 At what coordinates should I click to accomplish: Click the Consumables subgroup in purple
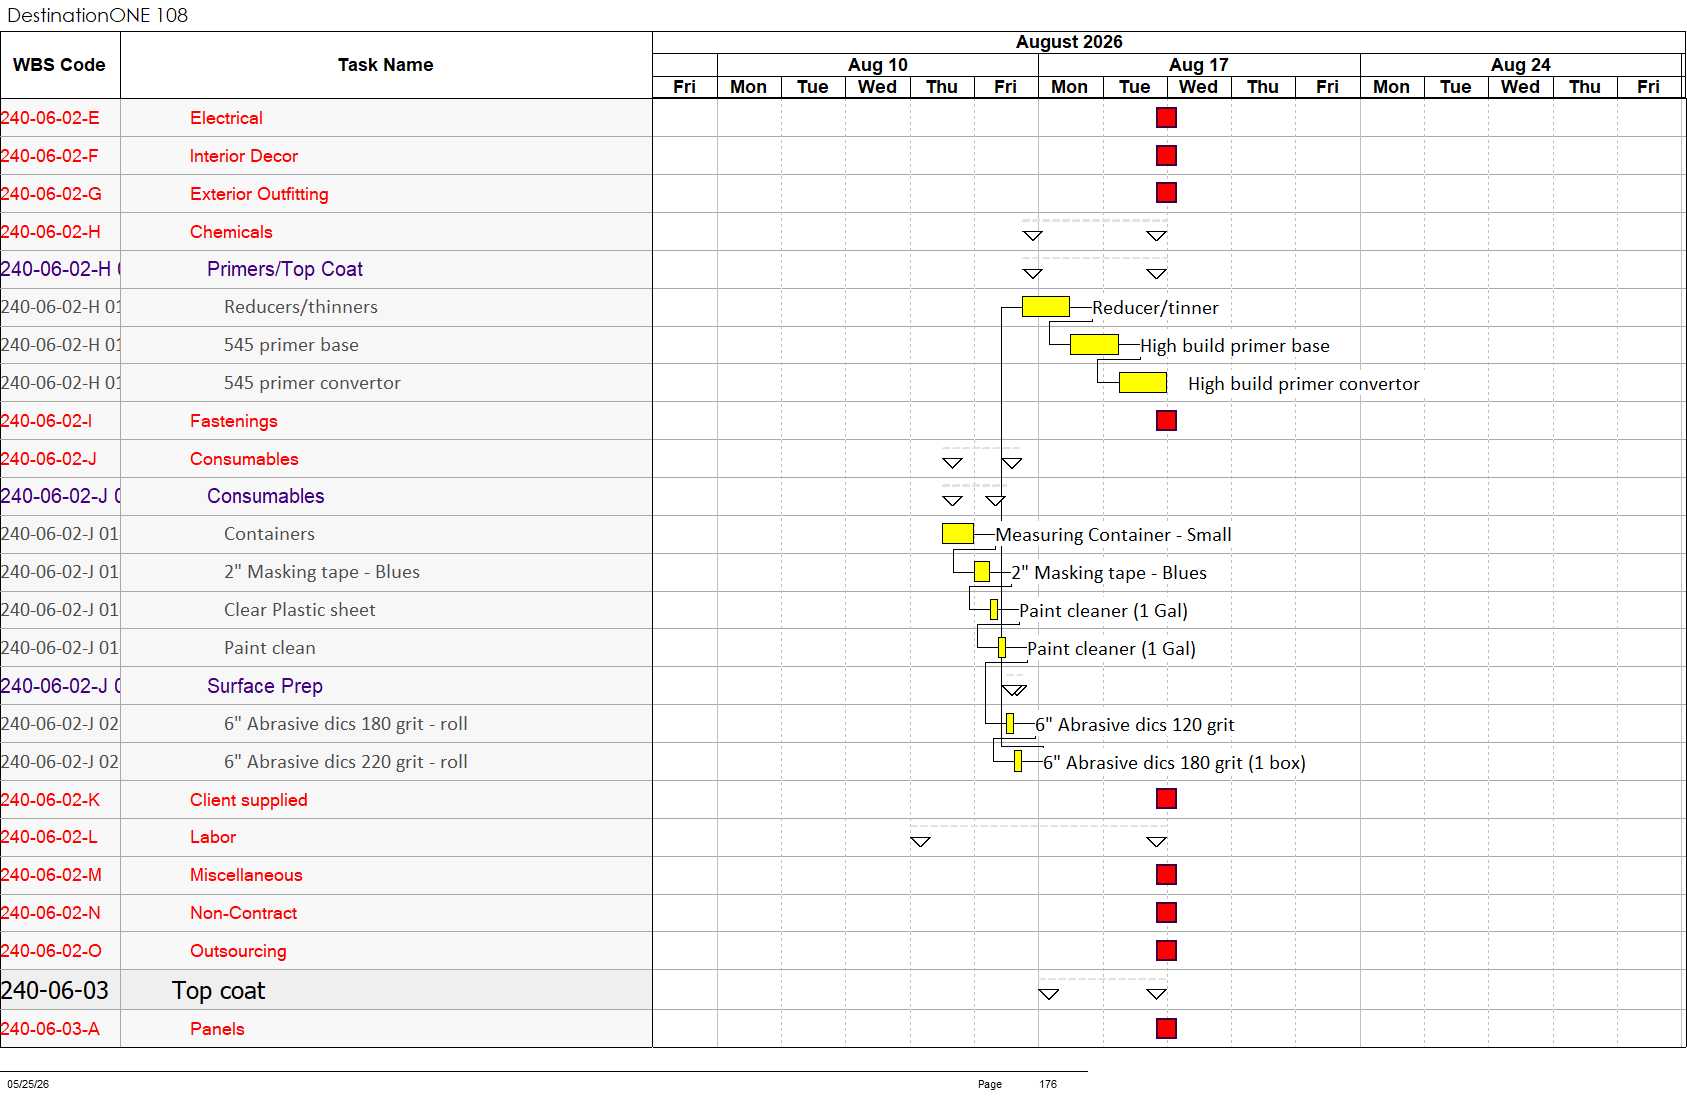pos(266,496)
